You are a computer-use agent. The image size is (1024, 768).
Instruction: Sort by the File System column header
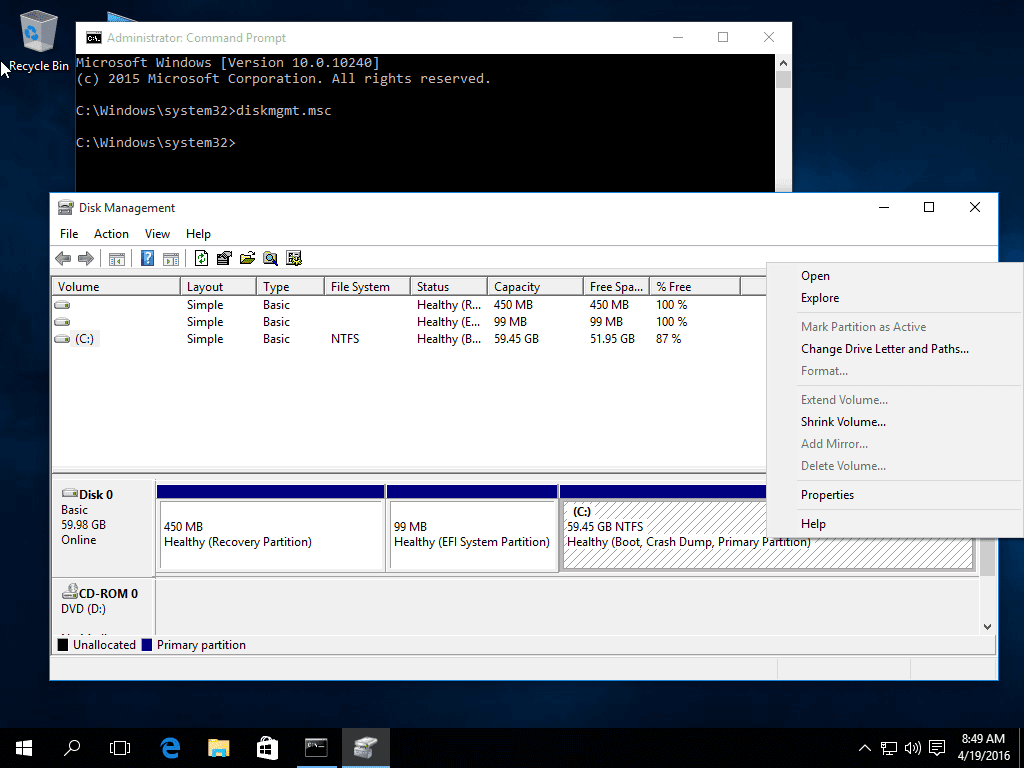pyautogui.click(x=368, y=287)
